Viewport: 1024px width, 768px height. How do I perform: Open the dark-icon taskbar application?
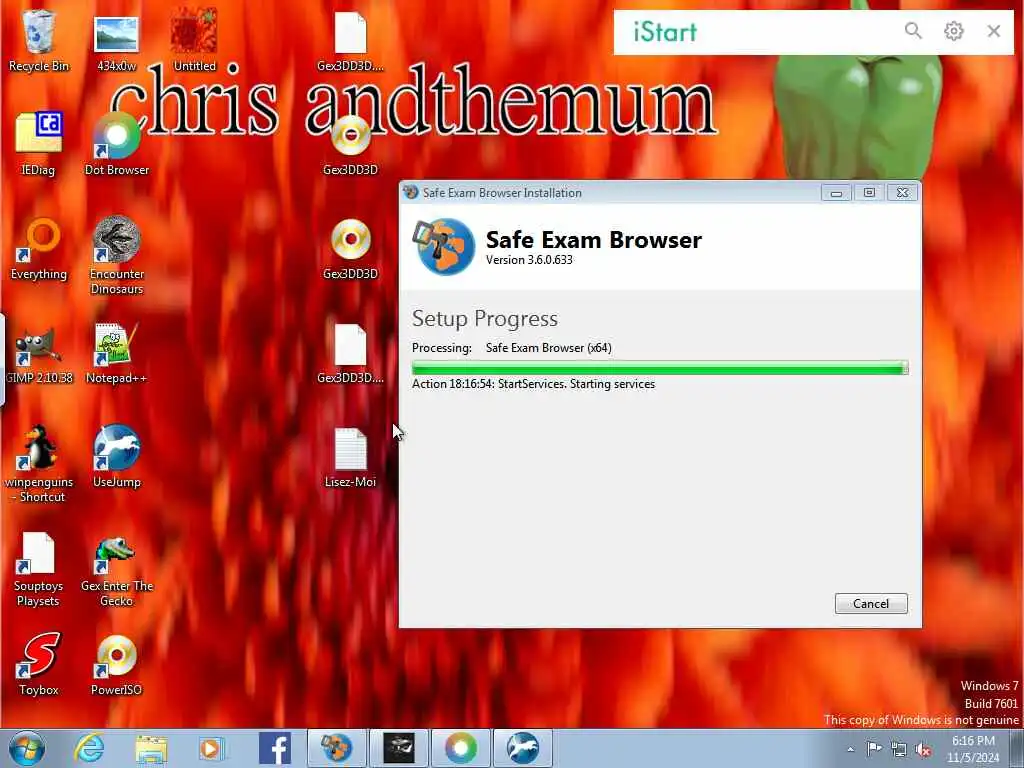point(399,748)
